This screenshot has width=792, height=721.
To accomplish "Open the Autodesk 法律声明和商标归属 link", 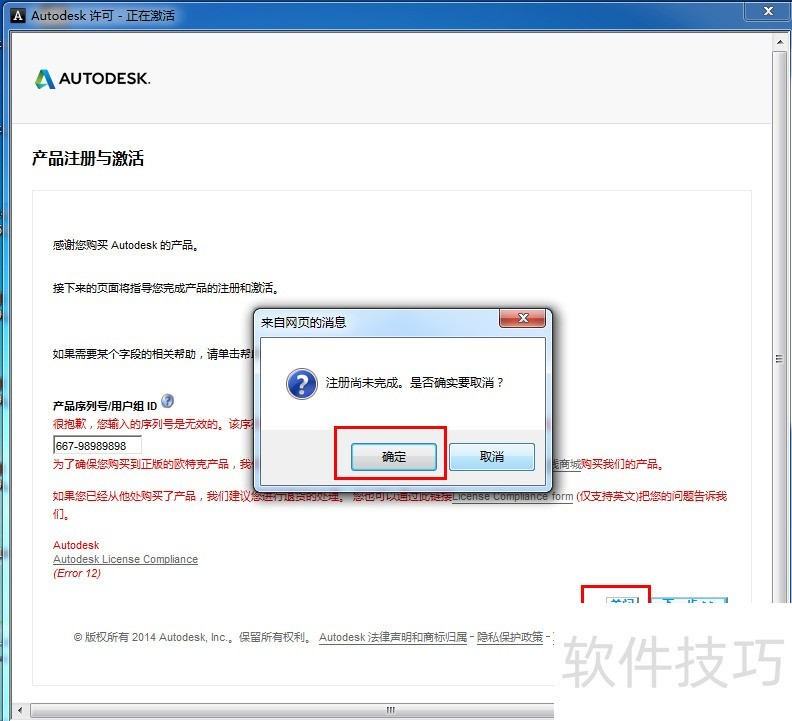I will coord(393,637).
